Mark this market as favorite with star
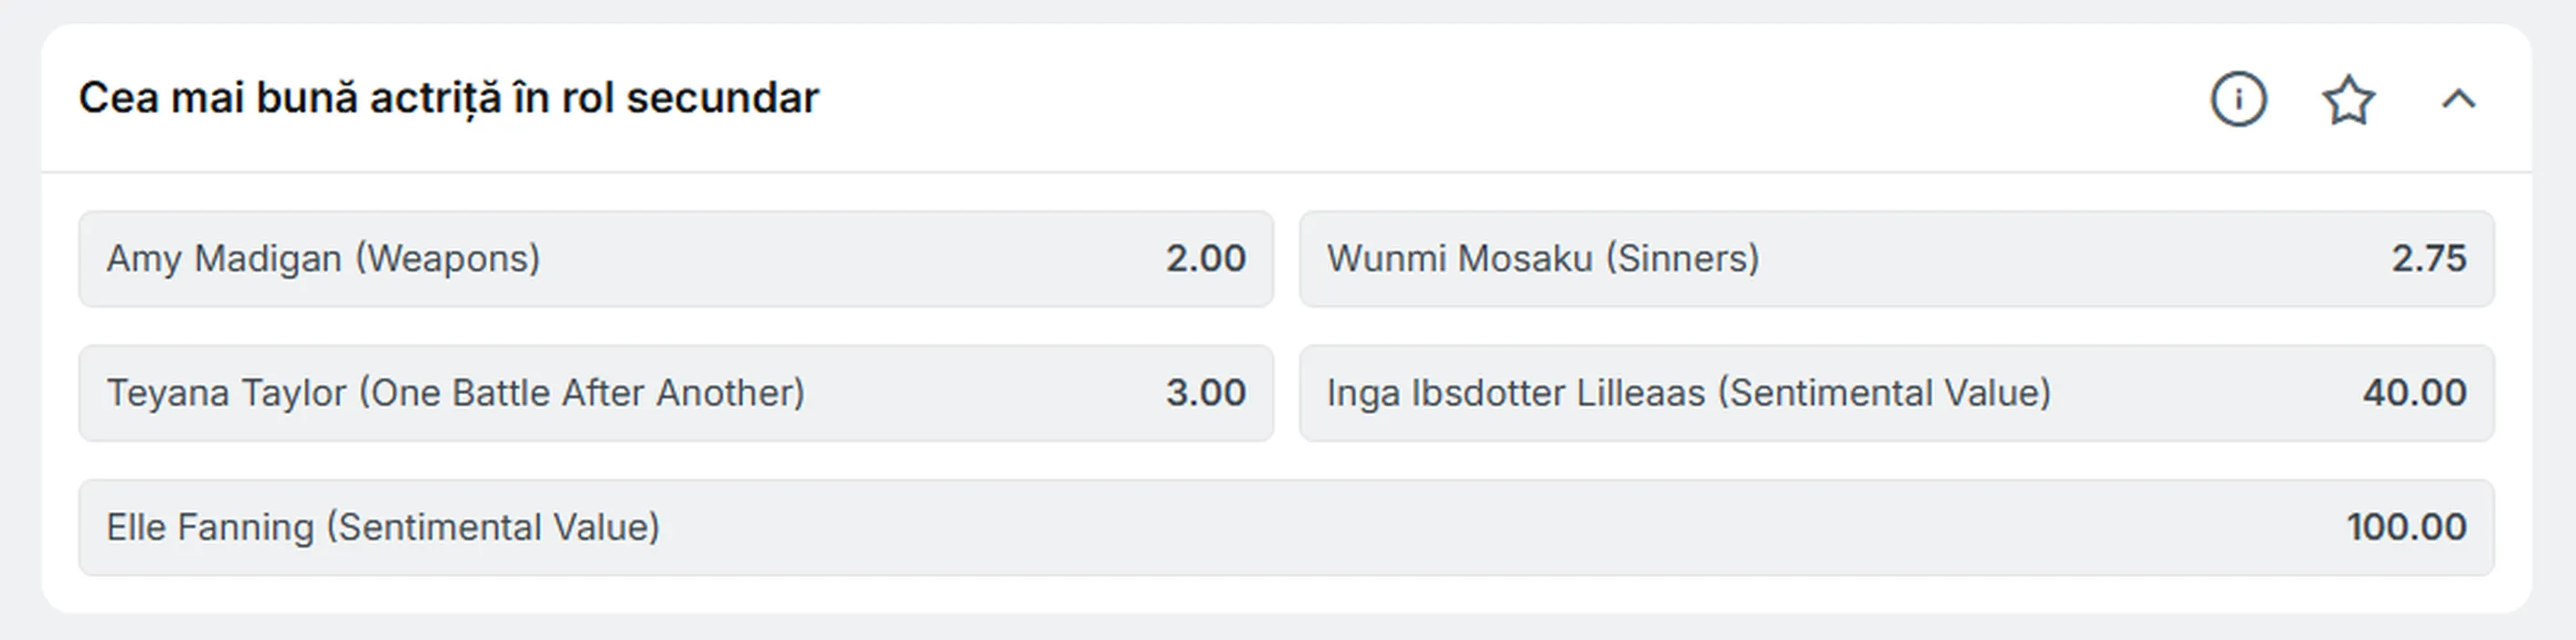The height and width of the screenshot is (640, 2576). click(2348, 99)
